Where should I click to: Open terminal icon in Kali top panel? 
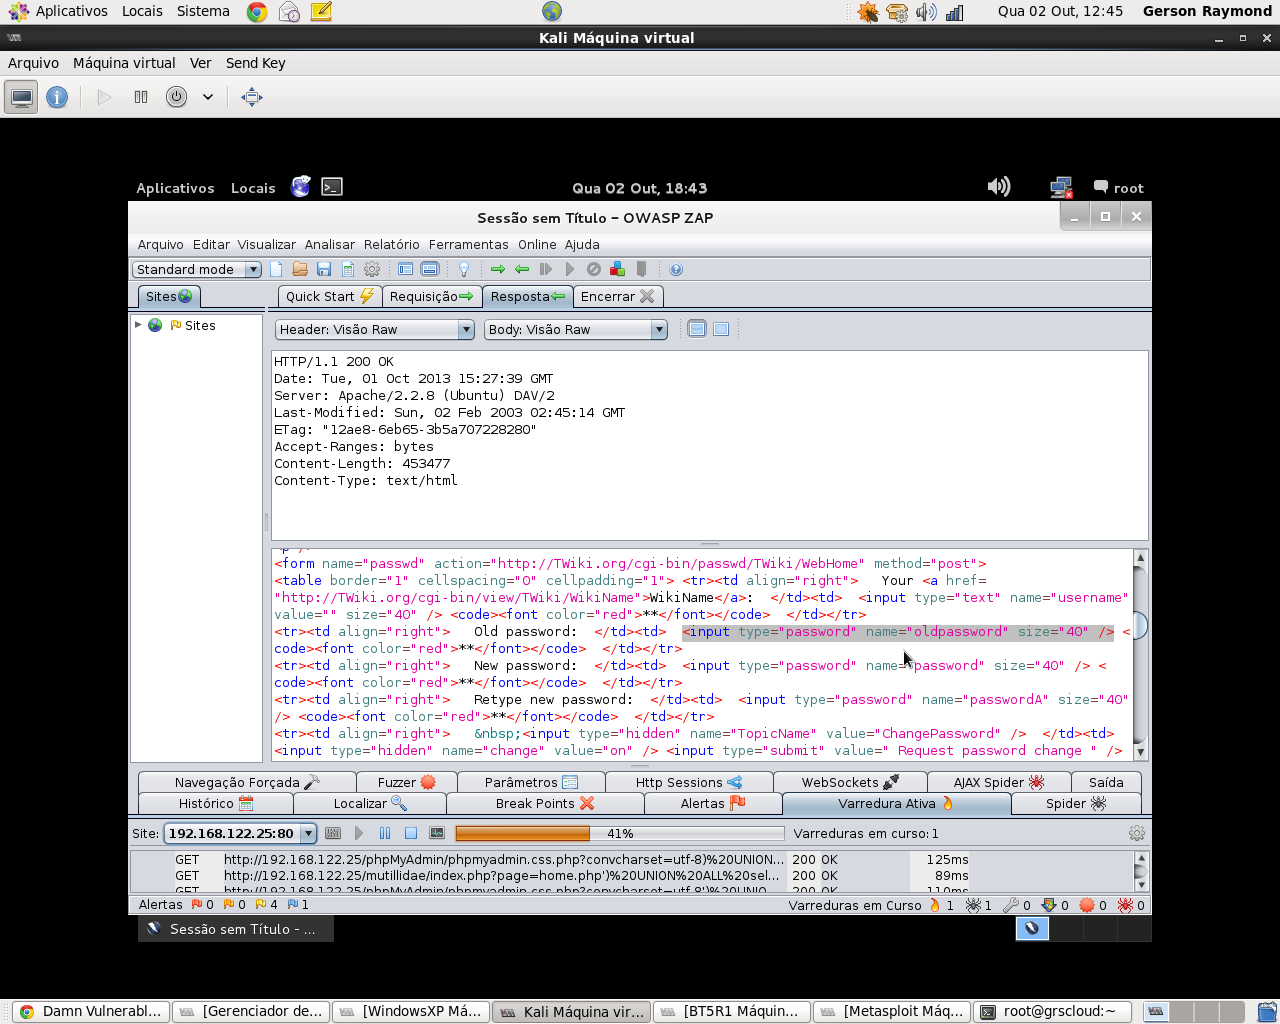(x=332, y=187)
